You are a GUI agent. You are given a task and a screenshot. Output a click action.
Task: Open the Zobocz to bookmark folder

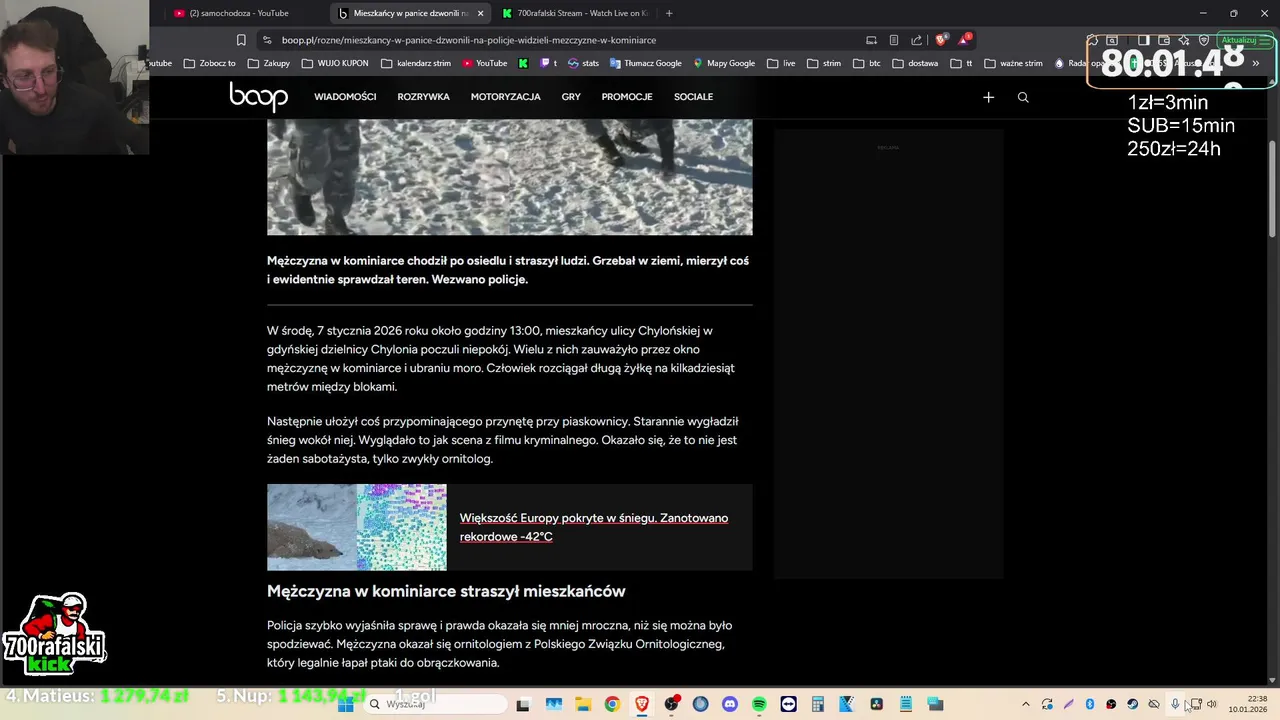point(209,63)
